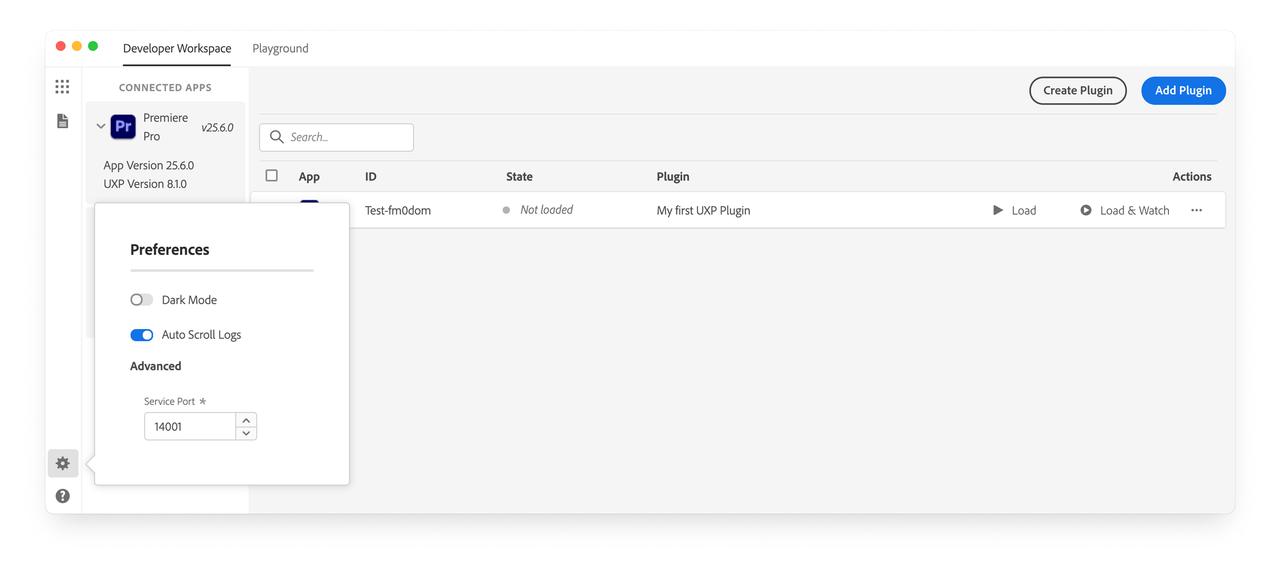
Task: Select the Developer Workspace tab
Action: coord(177,48)
